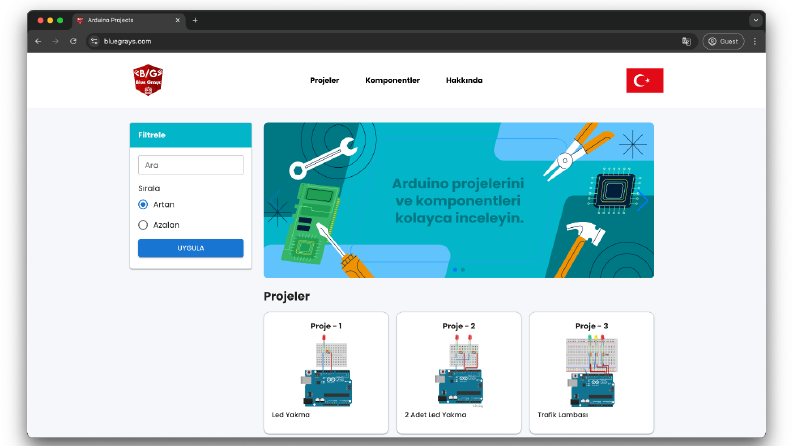
Task: Open site information icon in address bar
Action: pos(94,41)
